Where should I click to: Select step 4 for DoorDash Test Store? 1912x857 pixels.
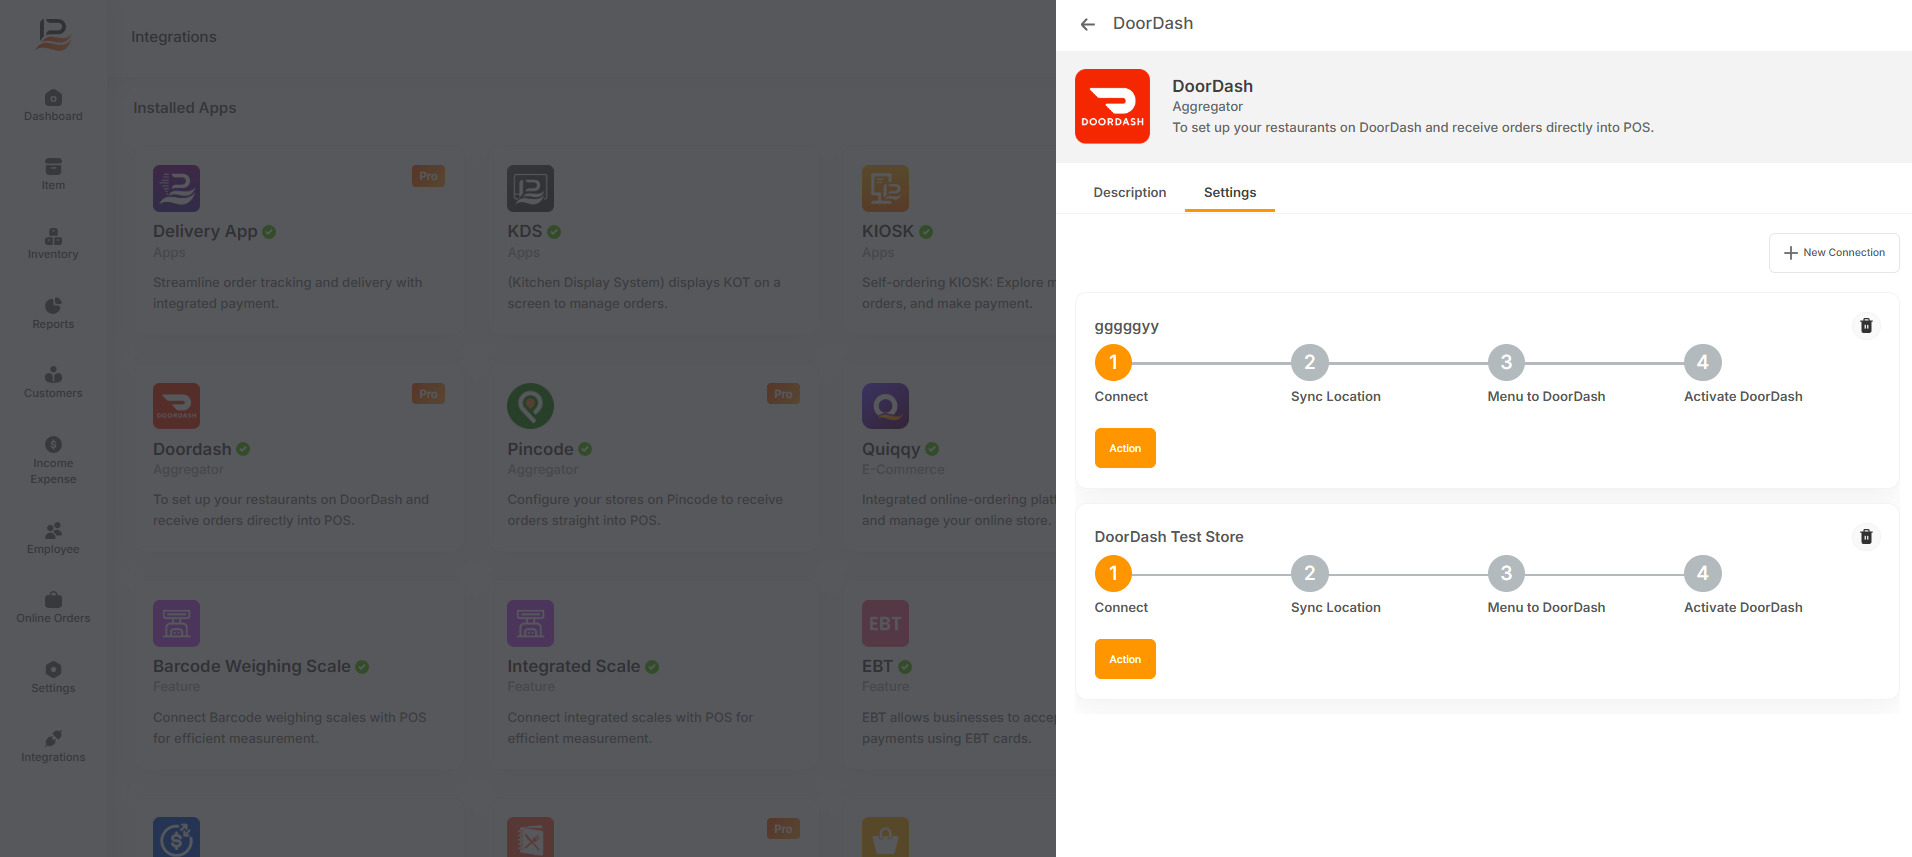coord(1702,574)
